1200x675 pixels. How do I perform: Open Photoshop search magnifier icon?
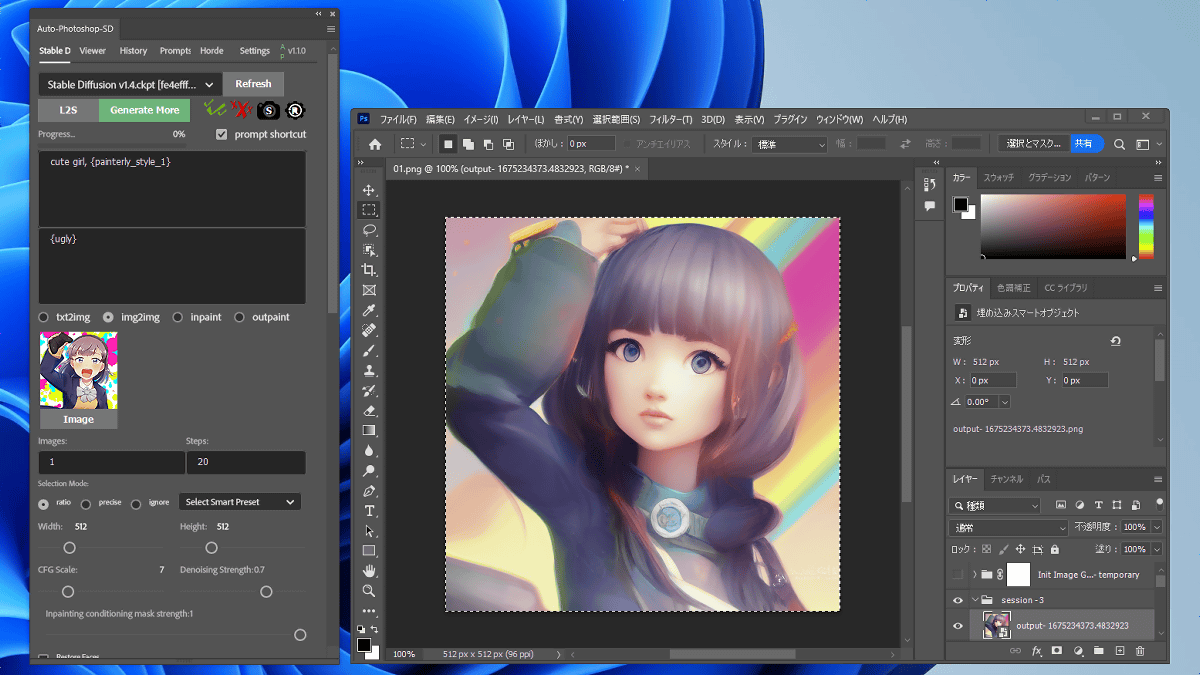tap(1120, 144)
